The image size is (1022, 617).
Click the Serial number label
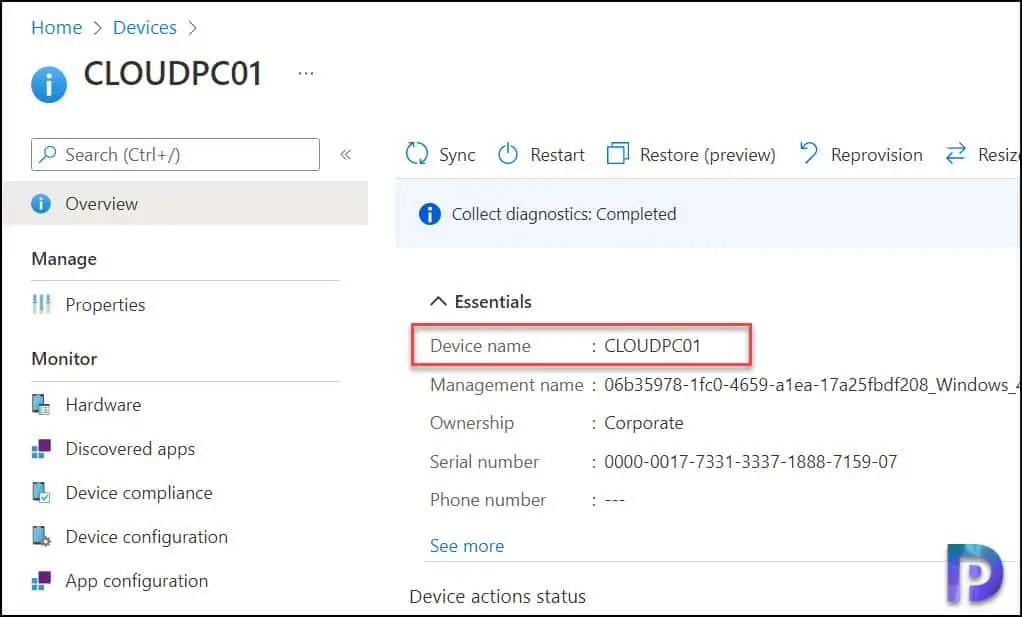click(484, 461)
